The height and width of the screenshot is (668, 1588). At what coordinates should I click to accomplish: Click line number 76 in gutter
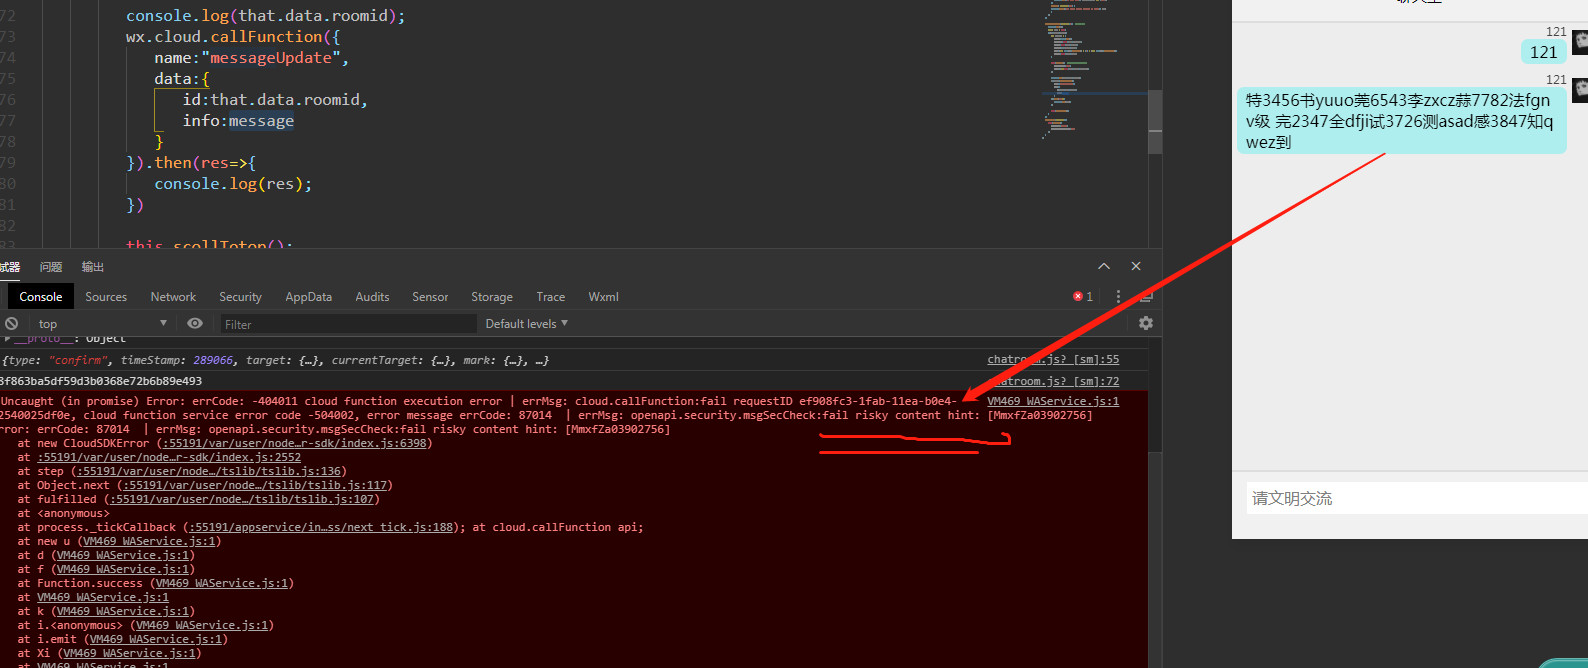(x=8, y=100)
